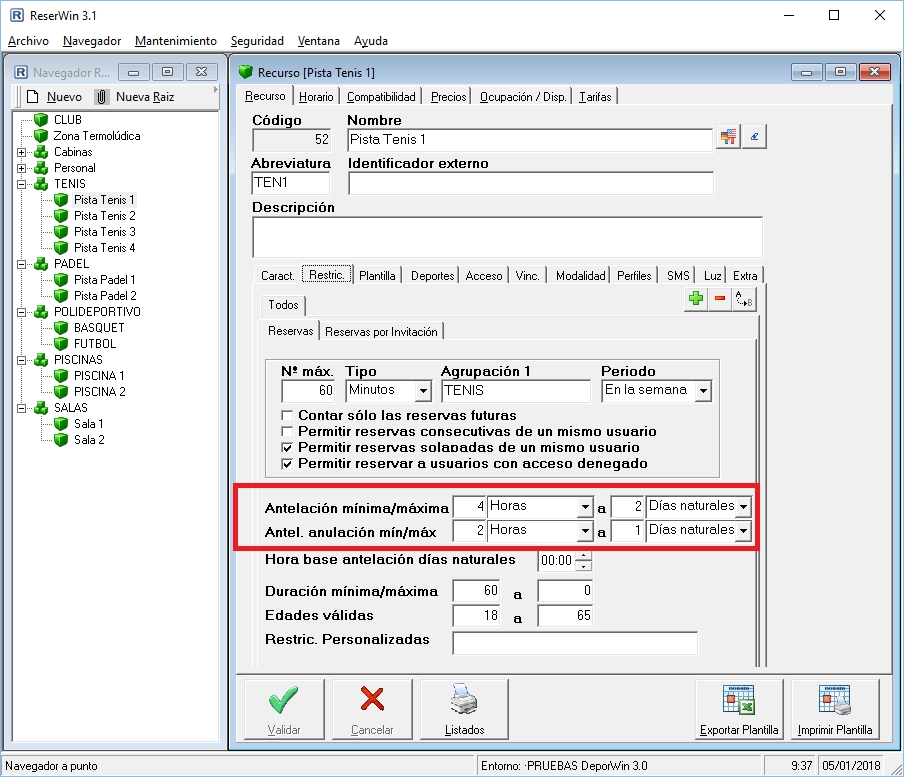This screenshot has height=777, width=905.
Task: Uncheck Permitir reservar a usuarios con acceso denegado
Action: [287, 464]
